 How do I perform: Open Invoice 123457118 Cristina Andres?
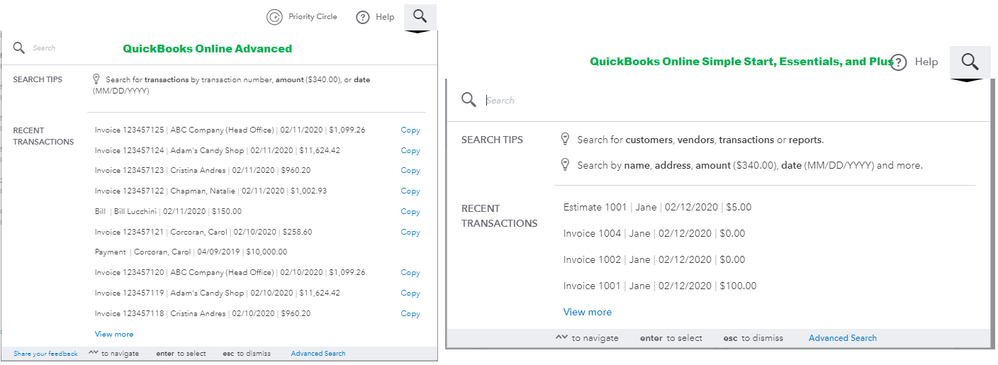pos(202,313)
